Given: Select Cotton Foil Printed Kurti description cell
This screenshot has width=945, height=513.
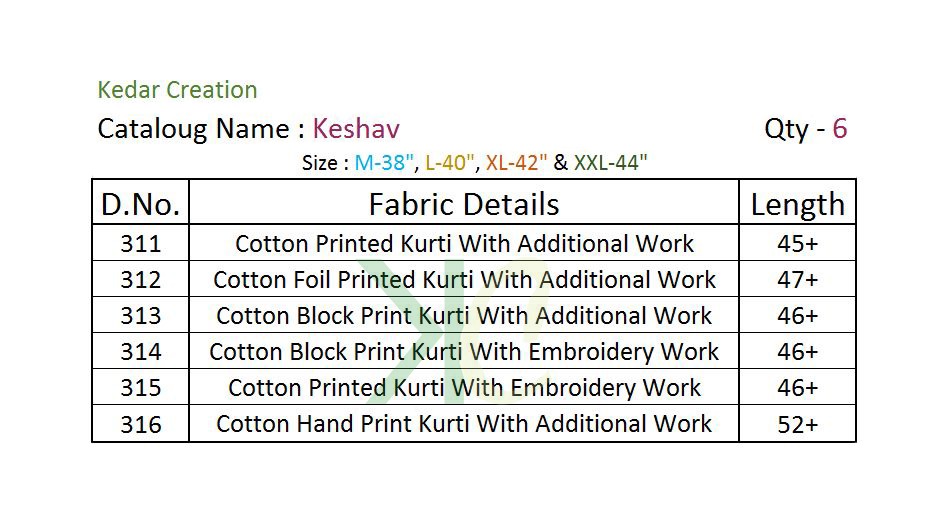Looking at the screenshot, I should 463,279.
